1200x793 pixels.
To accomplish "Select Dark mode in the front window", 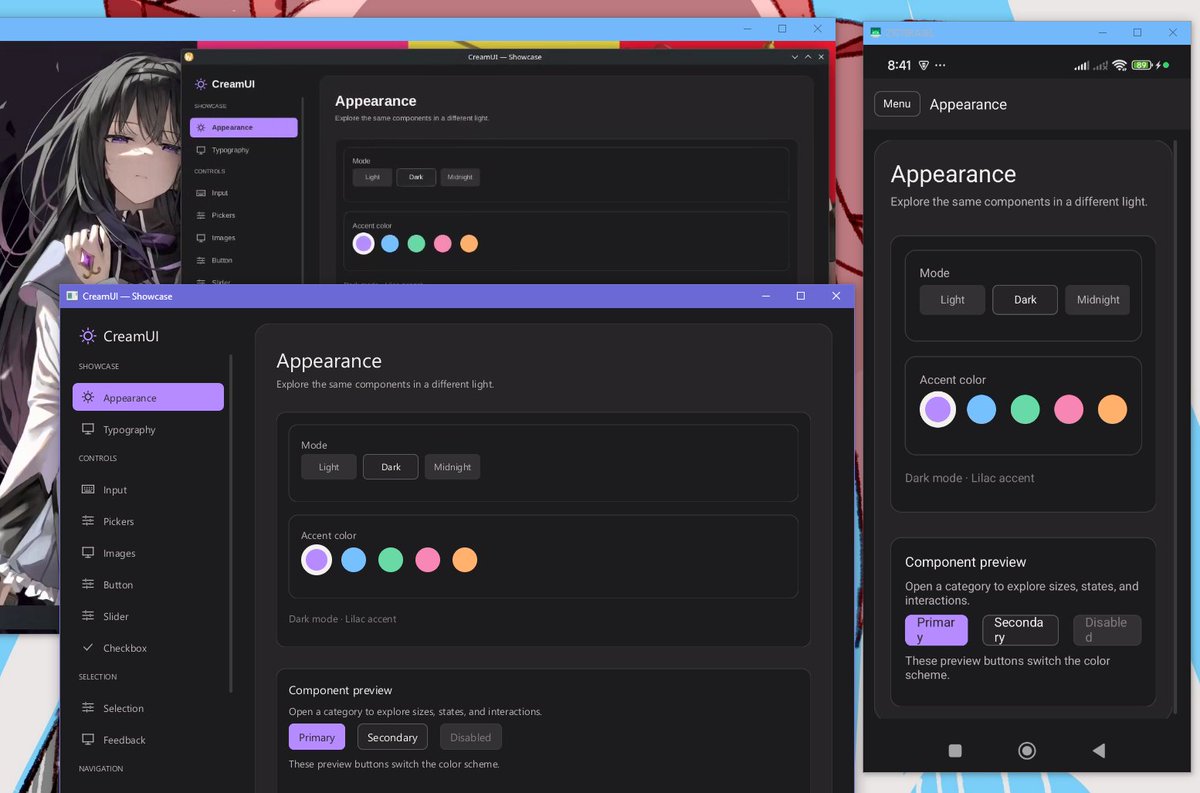I will (391, 467).
